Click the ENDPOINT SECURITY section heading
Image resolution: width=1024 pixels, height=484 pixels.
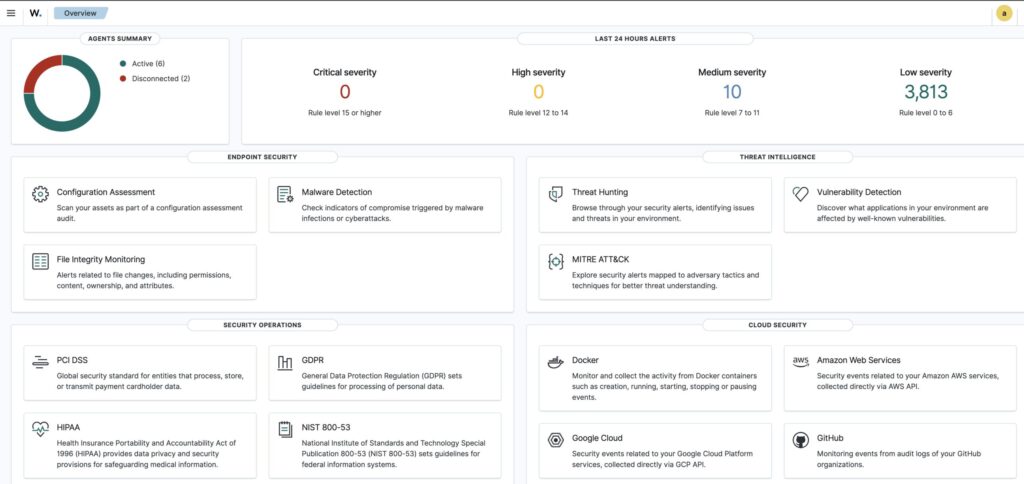[262, 157]
